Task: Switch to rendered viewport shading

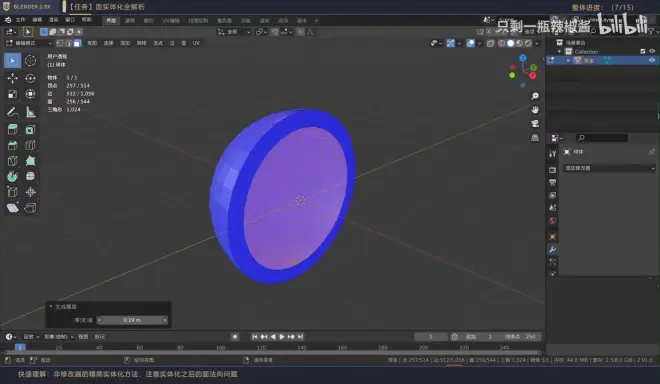Action: pyautogui.click(x=528, y=43)
